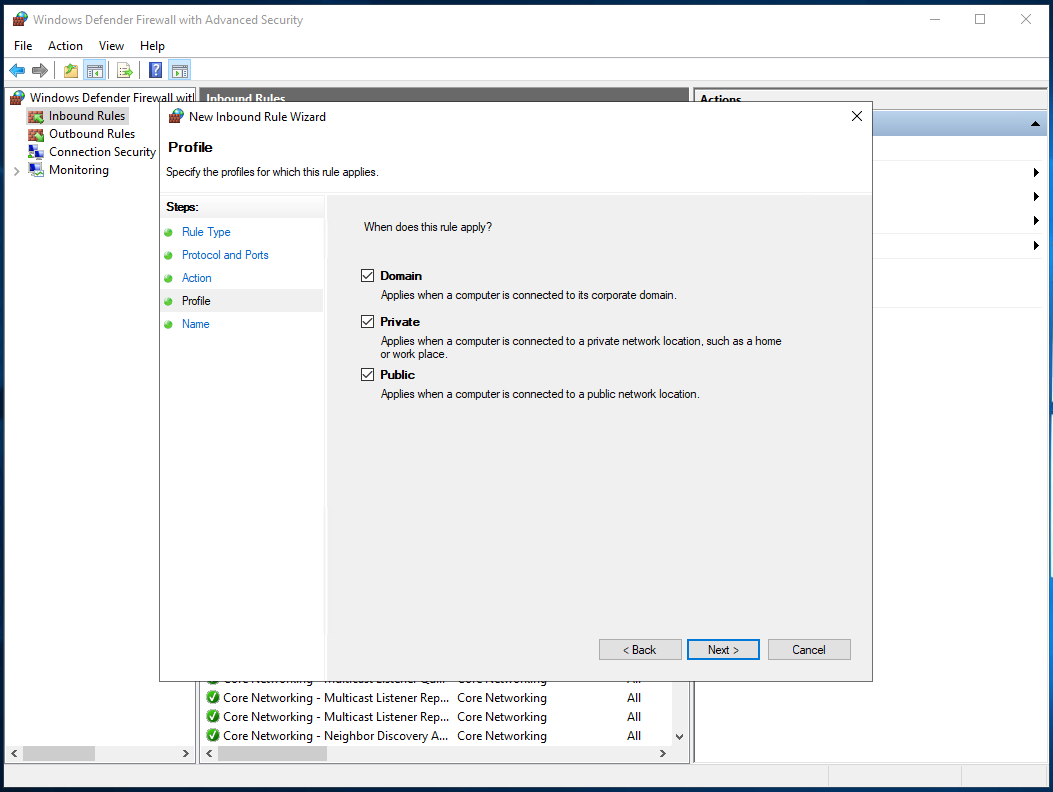Click the Monitoring tree icon
1053x792 pixels.
36,170
